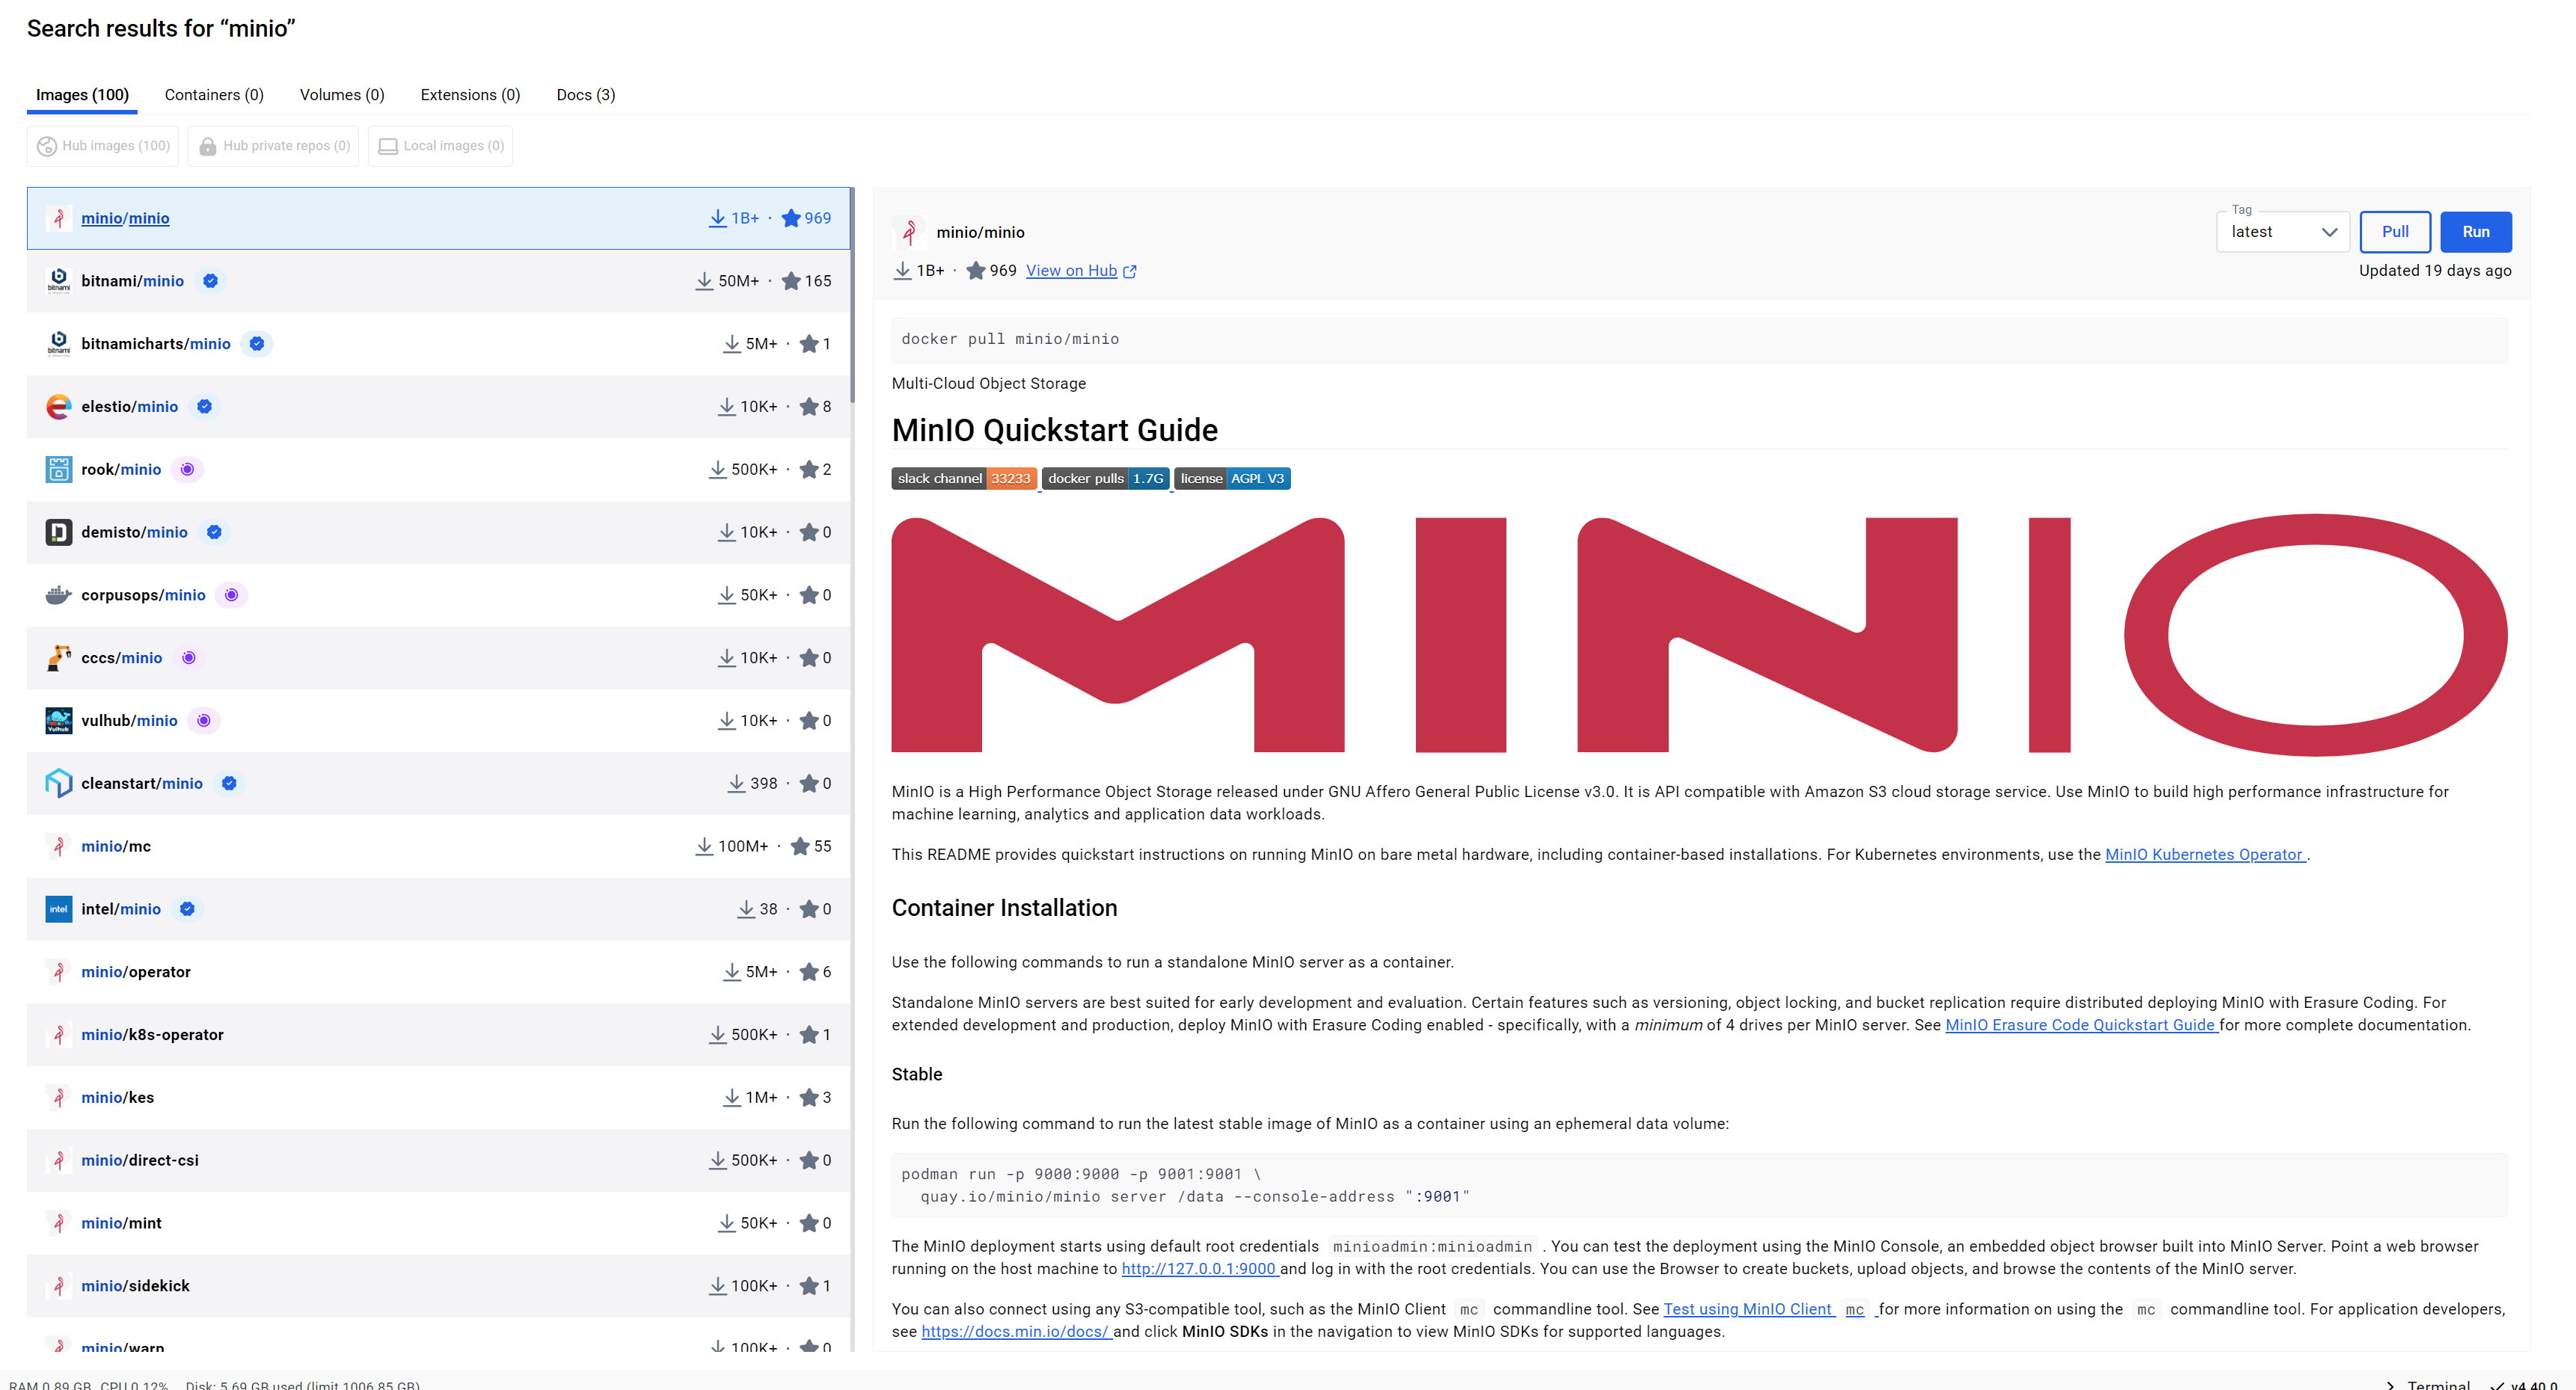Image resolution: width=2576 pixels, height=1390 pixels.
Task: Click the minio/minio flamingo logo icon in list
Action: pyautogui.click(x=59, y=218)
